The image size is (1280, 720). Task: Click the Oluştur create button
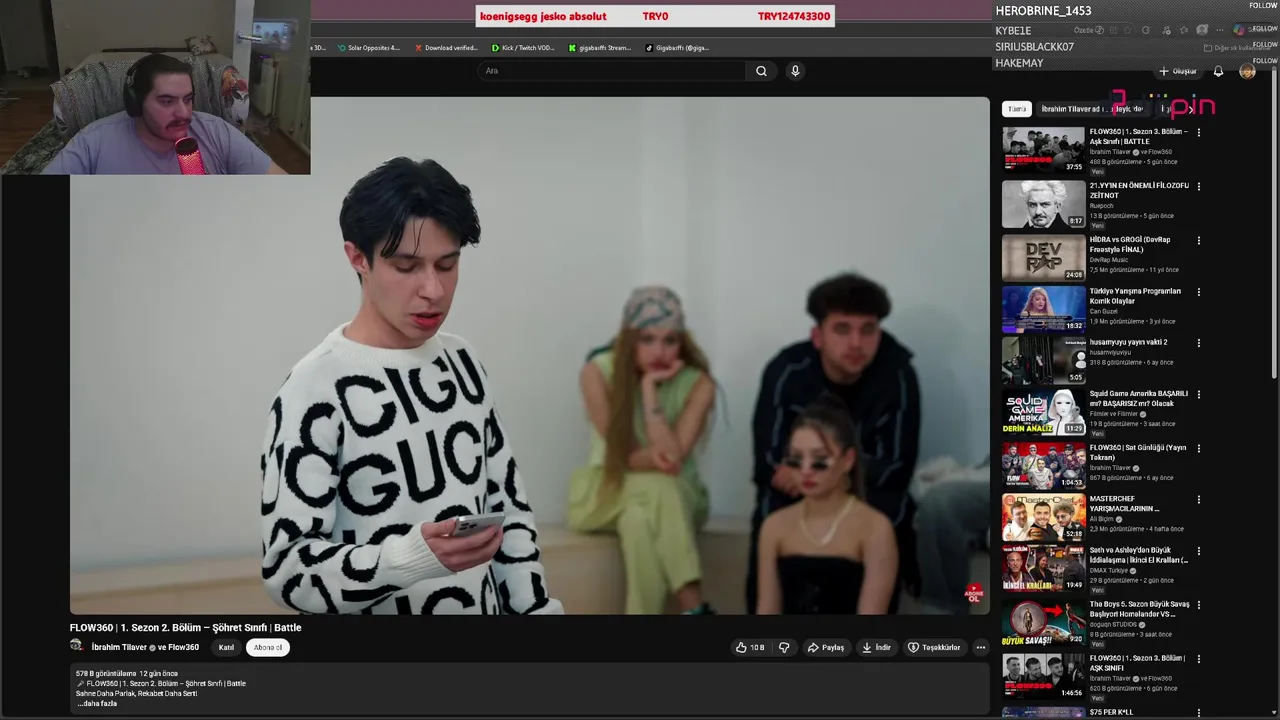[1178, 71]
